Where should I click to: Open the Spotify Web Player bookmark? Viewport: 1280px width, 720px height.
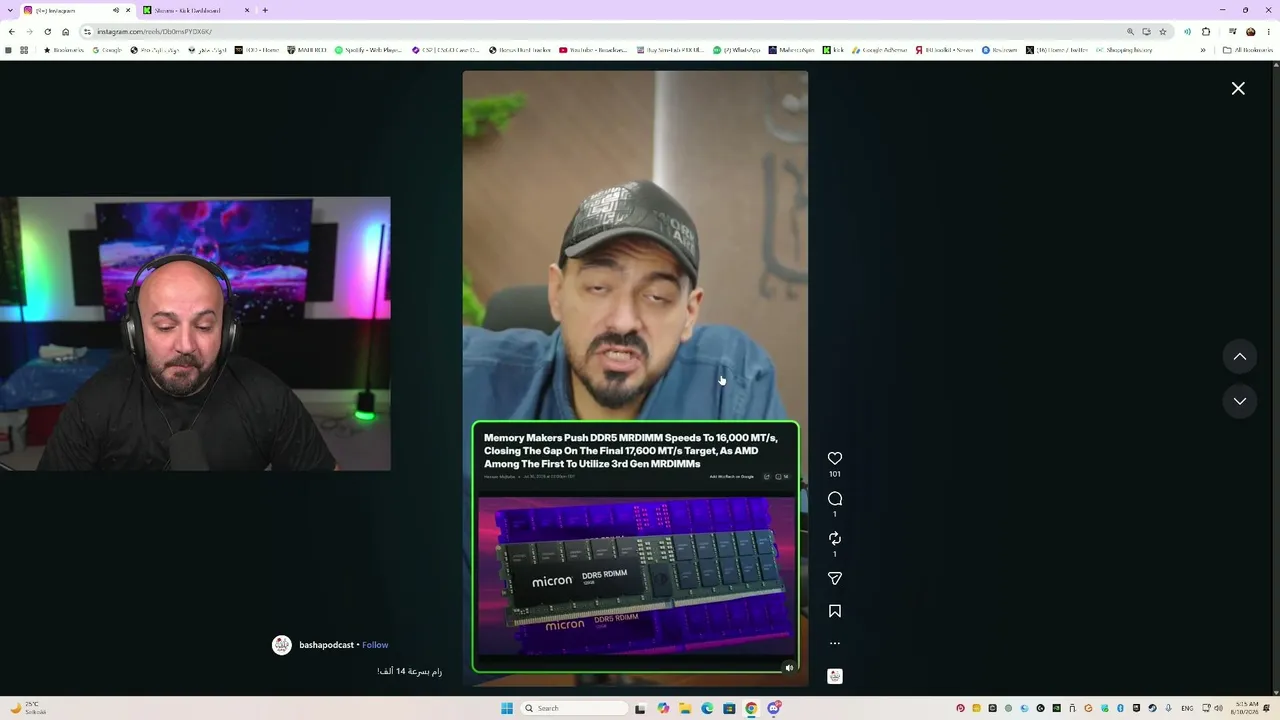[369, 50]
